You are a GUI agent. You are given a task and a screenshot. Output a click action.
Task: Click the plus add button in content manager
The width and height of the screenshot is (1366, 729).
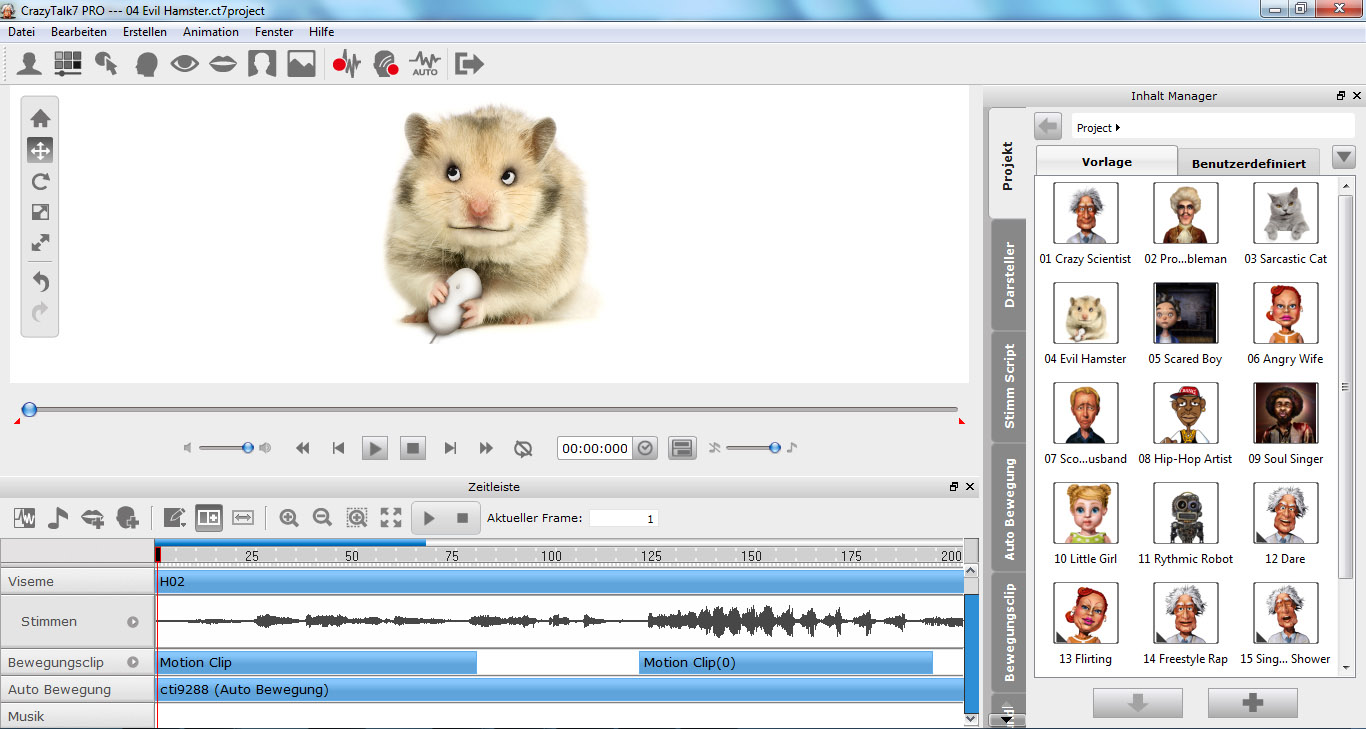[x=1252, y=703]
